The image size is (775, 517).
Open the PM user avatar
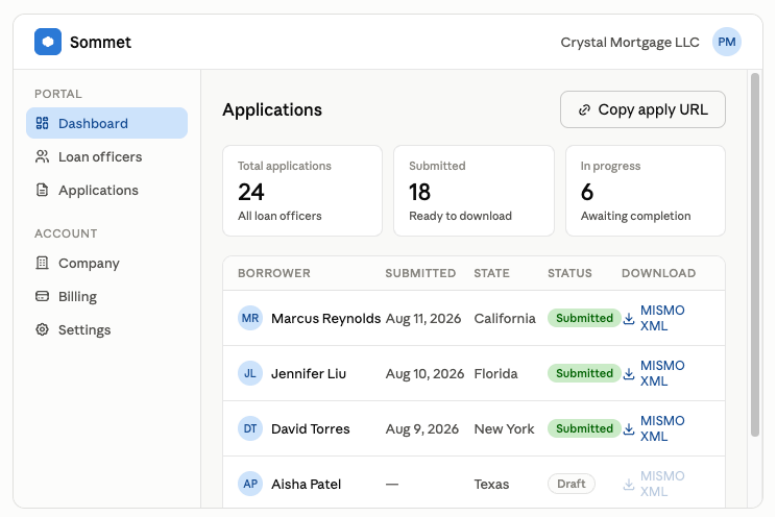tap(726, 42)
